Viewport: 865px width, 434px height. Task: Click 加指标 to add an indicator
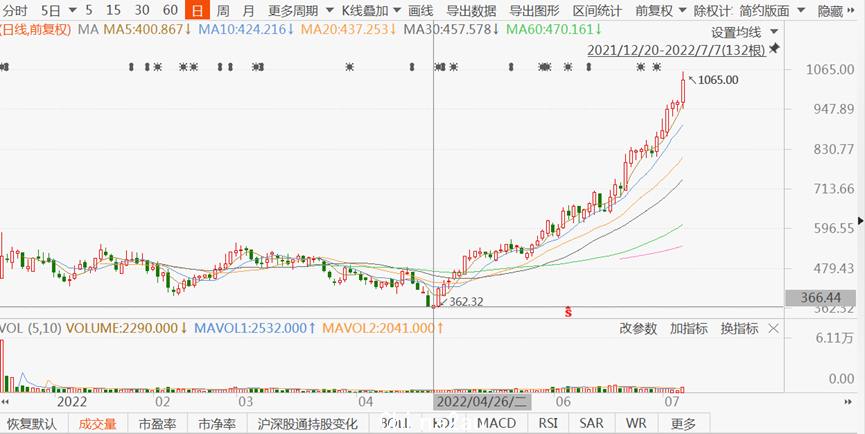(x=689, y=329)
